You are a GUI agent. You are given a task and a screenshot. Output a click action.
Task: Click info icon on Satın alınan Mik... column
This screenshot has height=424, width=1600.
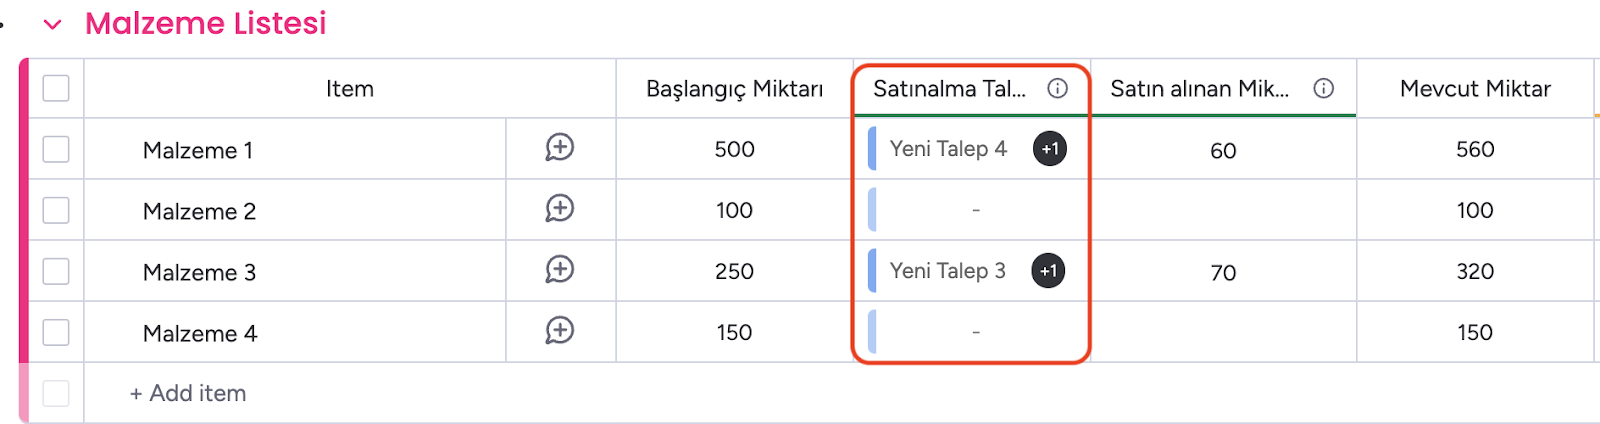point(1323,88)
